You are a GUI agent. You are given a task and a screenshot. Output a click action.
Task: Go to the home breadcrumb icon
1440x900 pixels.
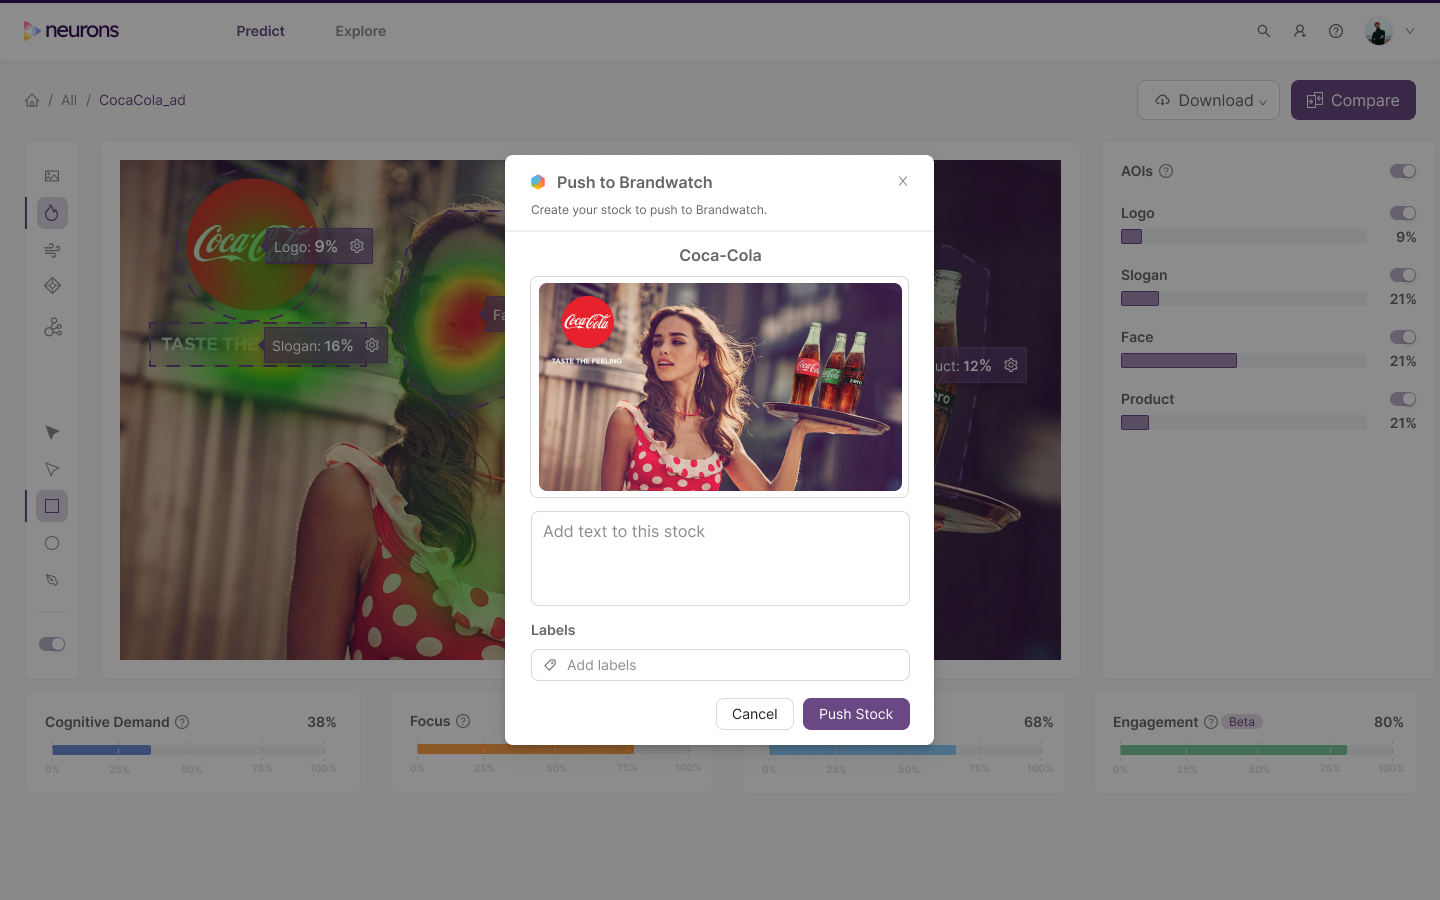click(32, 100)
